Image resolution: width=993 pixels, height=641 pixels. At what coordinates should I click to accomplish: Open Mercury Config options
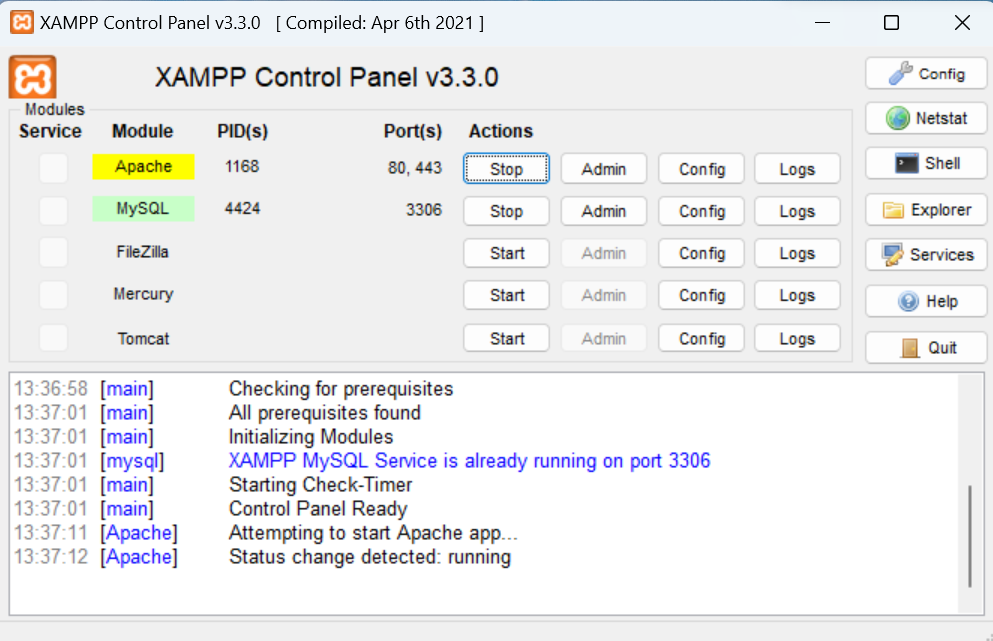(701, 295)
